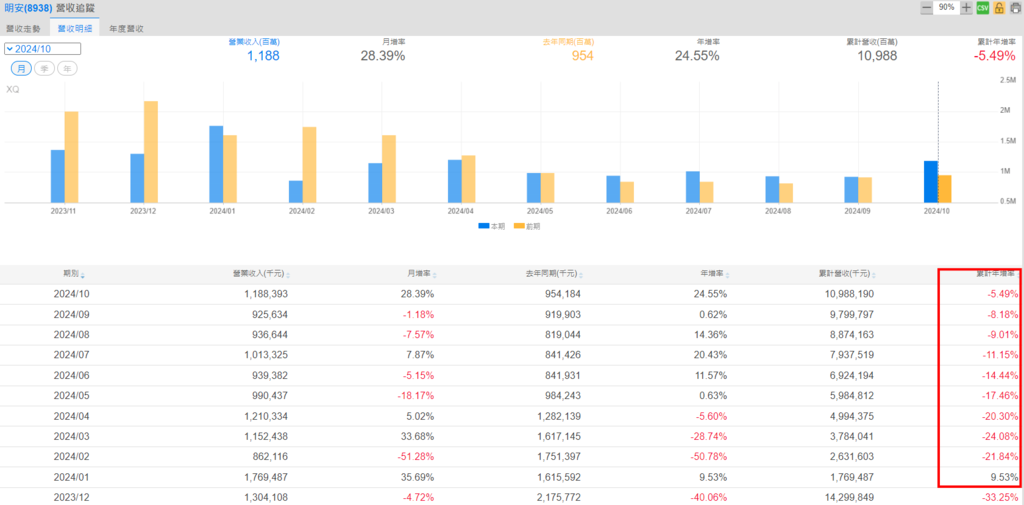Click the -7.57% monthly growth cell
The width and height of the screenshot is (1024, 505).
pos(419,335)
